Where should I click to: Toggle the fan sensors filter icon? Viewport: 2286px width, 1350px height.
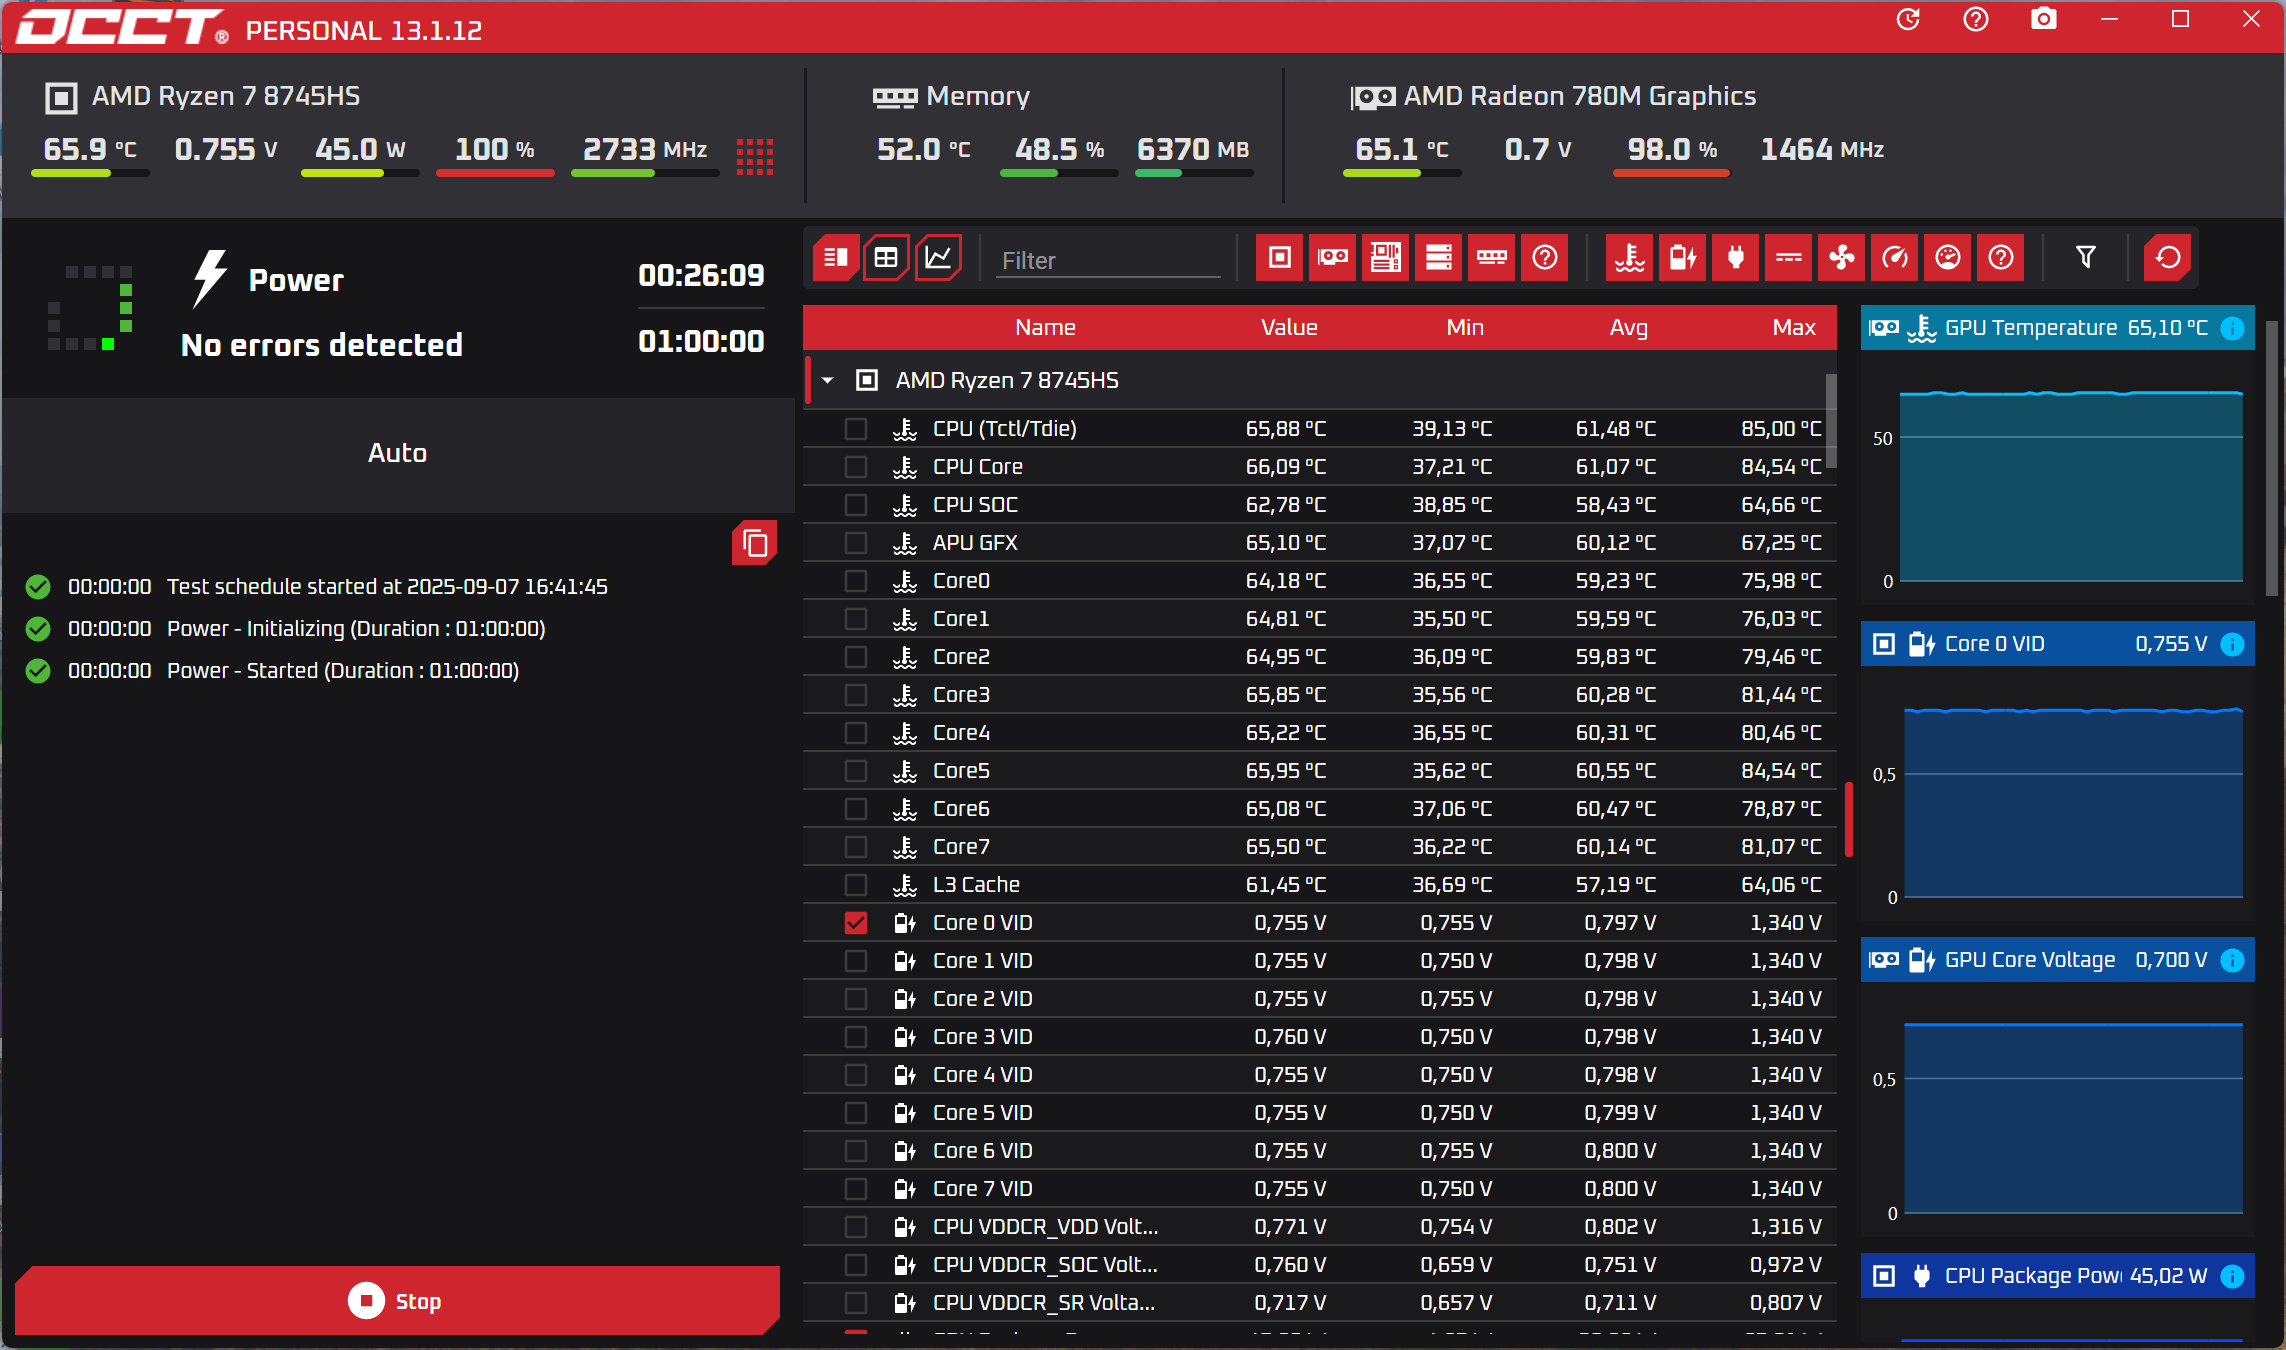pos(1841,258)
